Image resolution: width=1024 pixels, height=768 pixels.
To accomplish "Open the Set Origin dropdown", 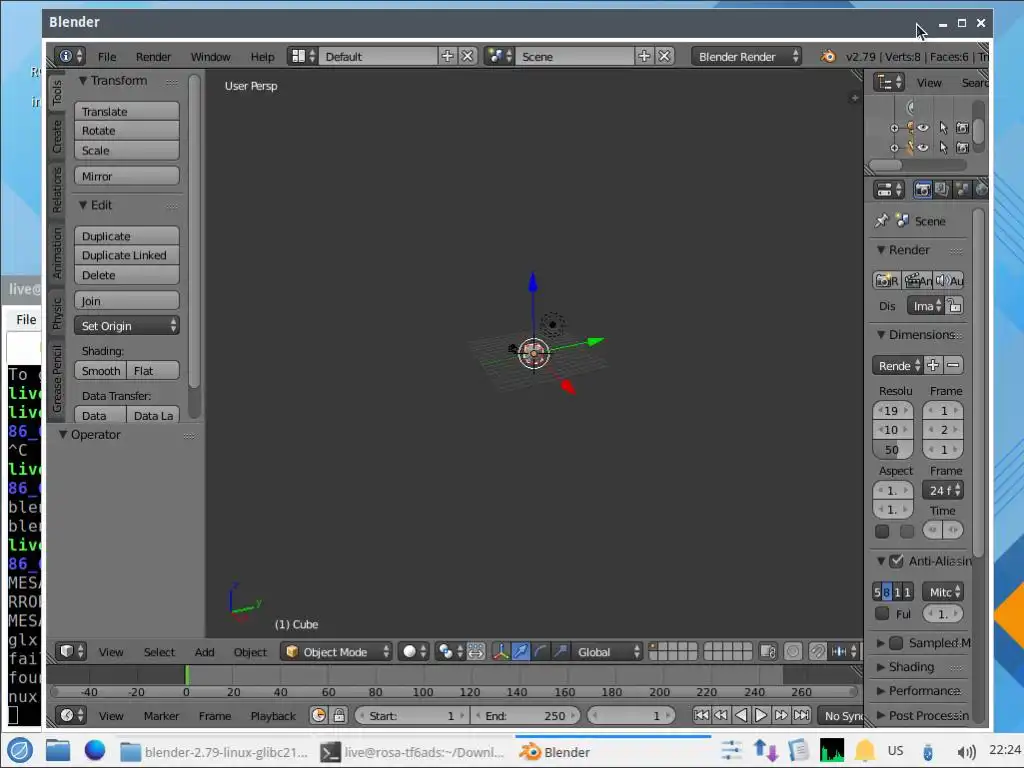I will [x=127, y=325].
